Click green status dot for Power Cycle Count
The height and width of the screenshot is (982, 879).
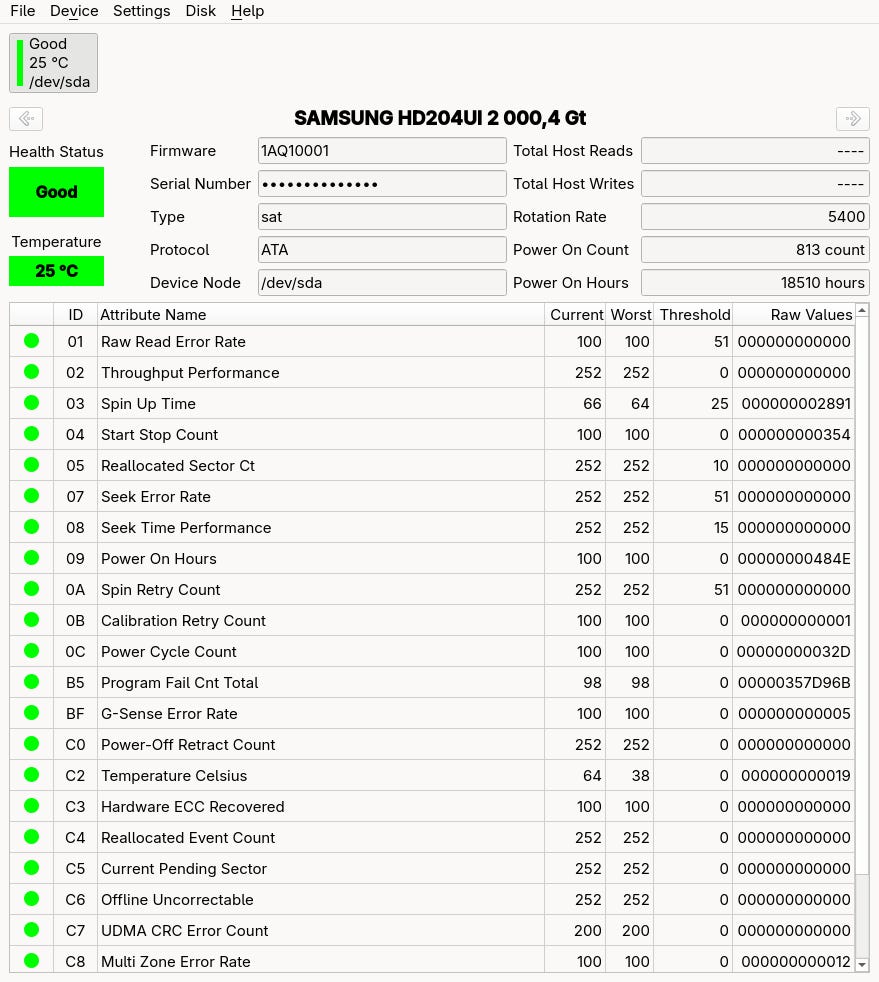click(31, 651)
